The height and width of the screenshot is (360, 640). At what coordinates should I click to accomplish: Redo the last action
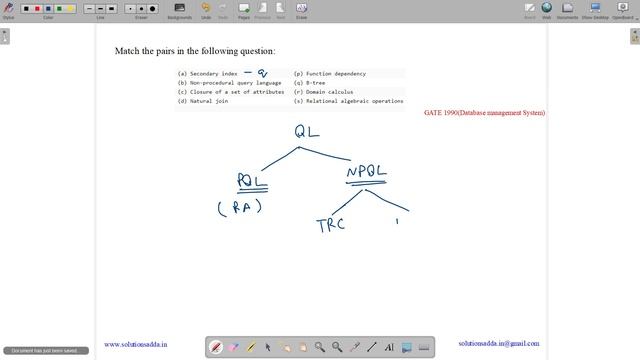click(223, 11)
